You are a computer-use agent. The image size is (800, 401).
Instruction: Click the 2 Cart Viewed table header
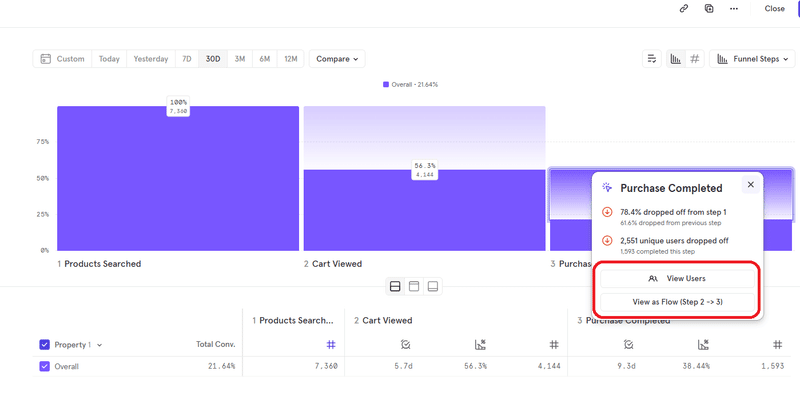tap(383, 320)
